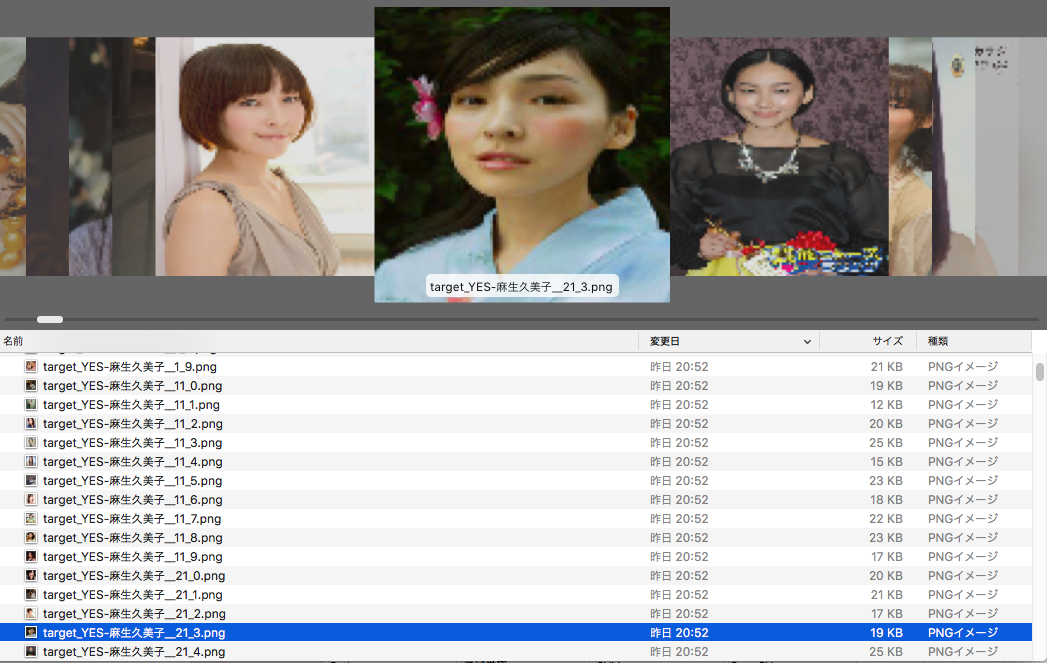Toggle sort order chevron in 変更日 column
The width and height of the screenshot is (1047, 663).
807,342
